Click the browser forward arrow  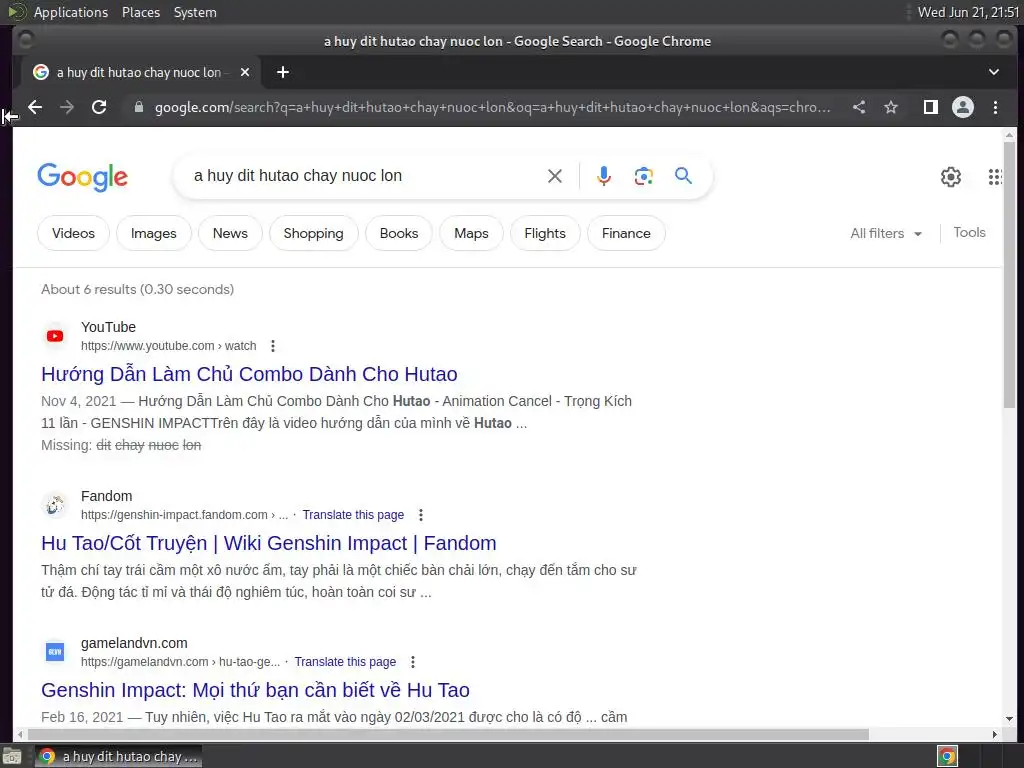point(67,107)
